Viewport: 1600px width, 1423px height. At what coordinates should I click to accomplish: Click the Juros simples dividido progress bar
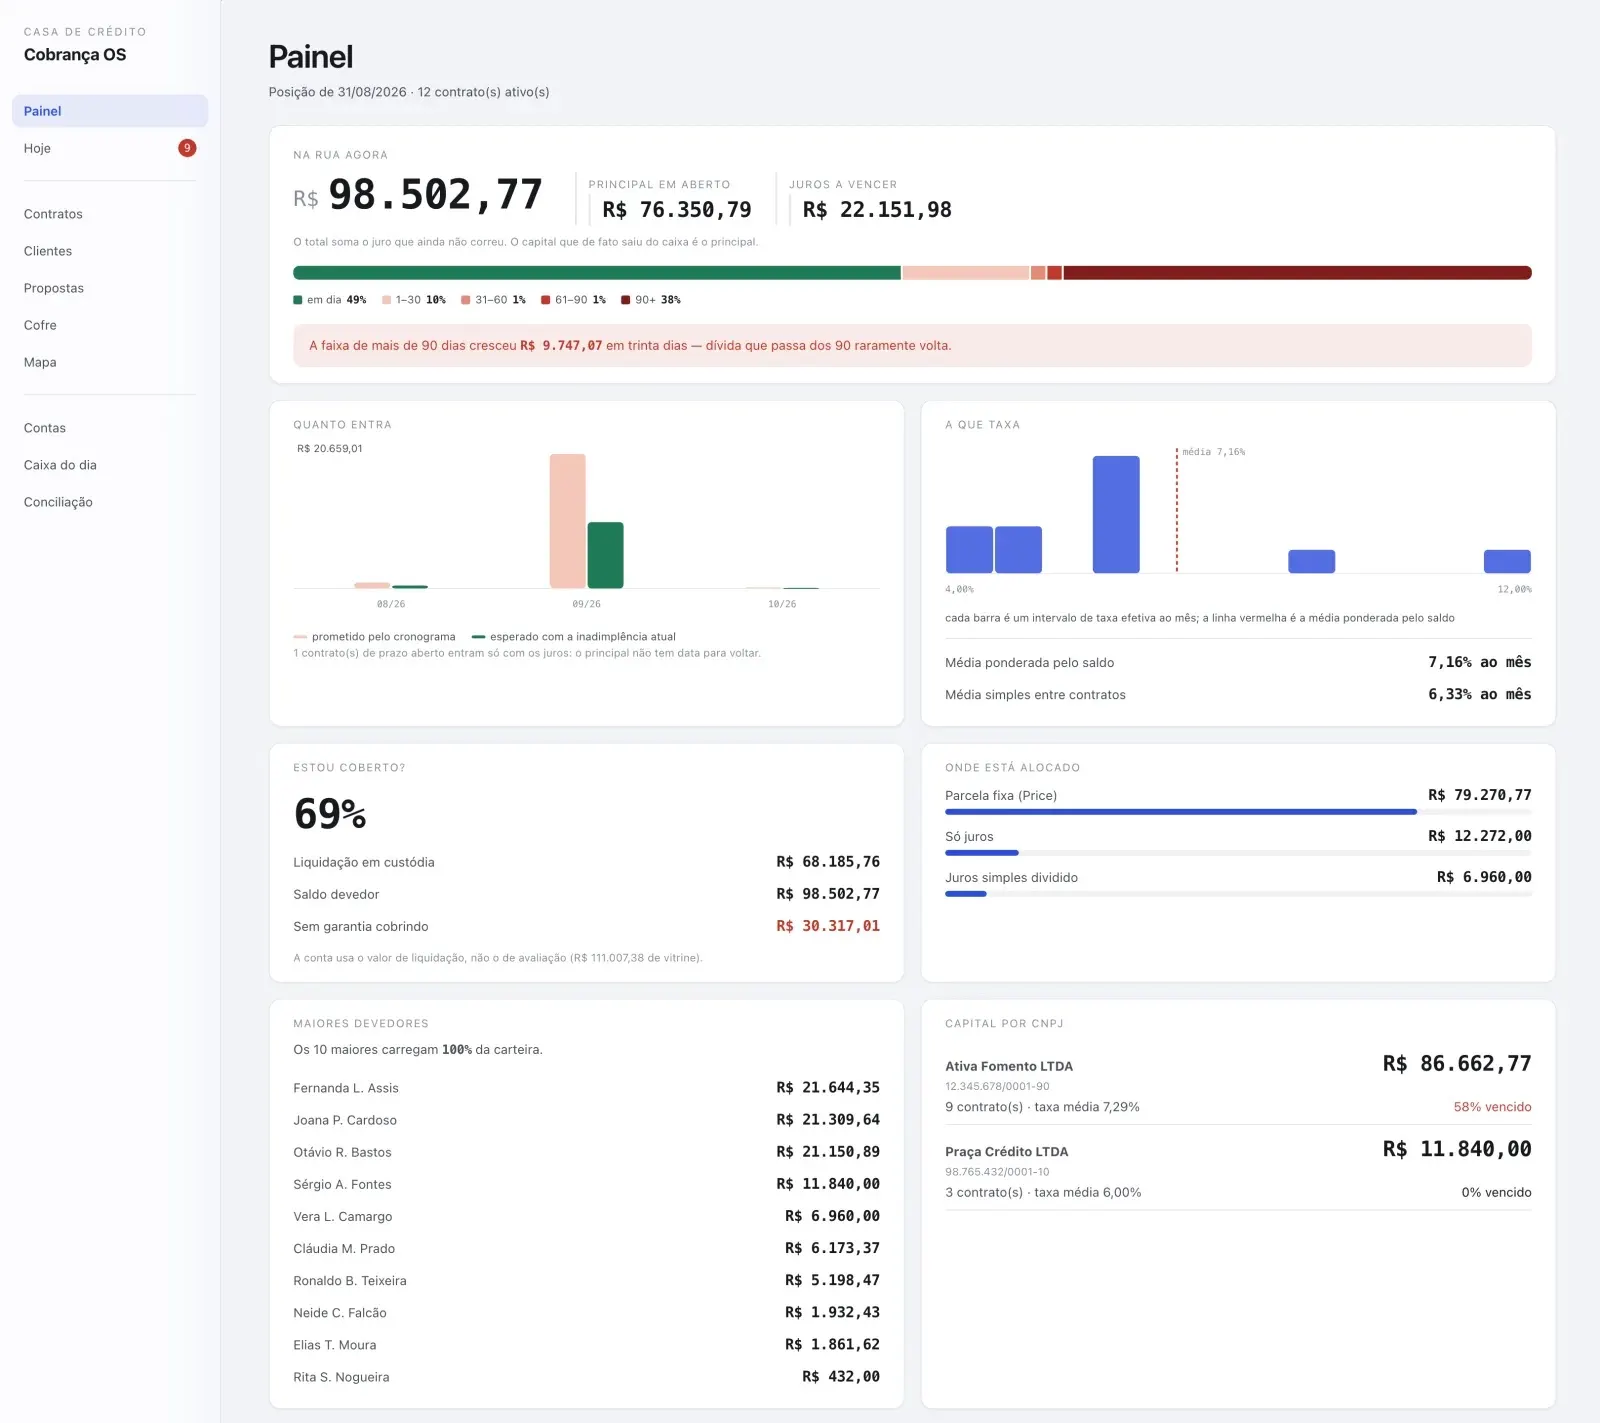1238,894
